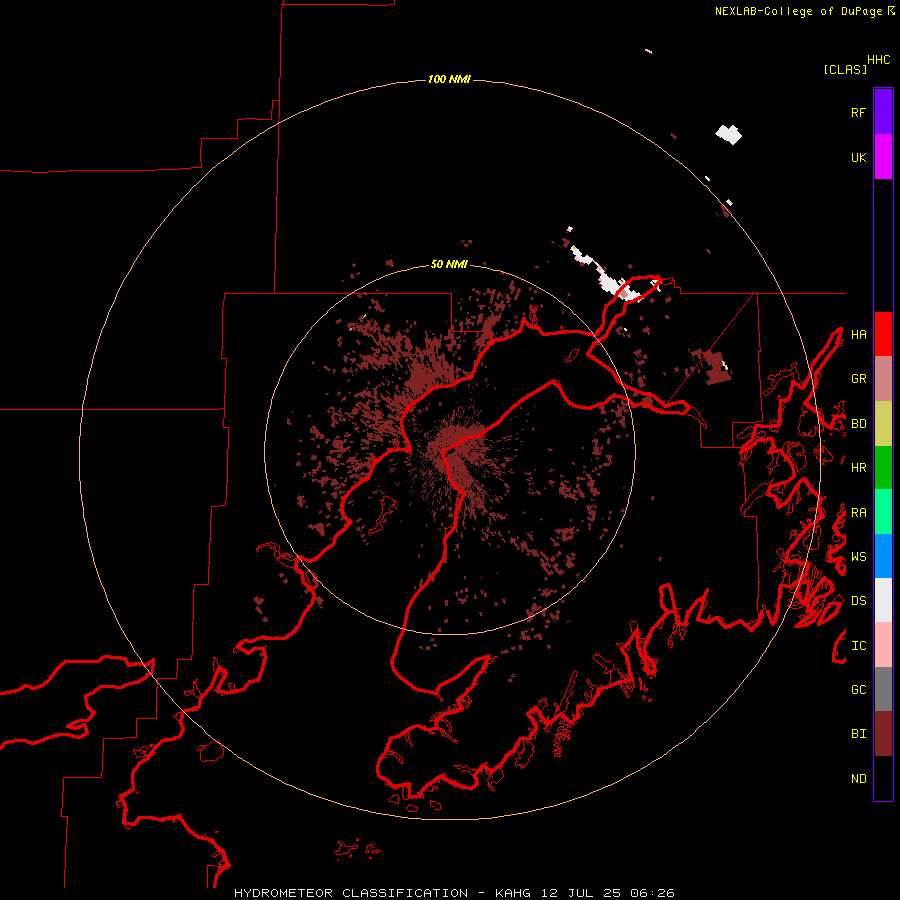Click the RF purple legend swatch
900x900 pixels.
click(x=883, y=112)
